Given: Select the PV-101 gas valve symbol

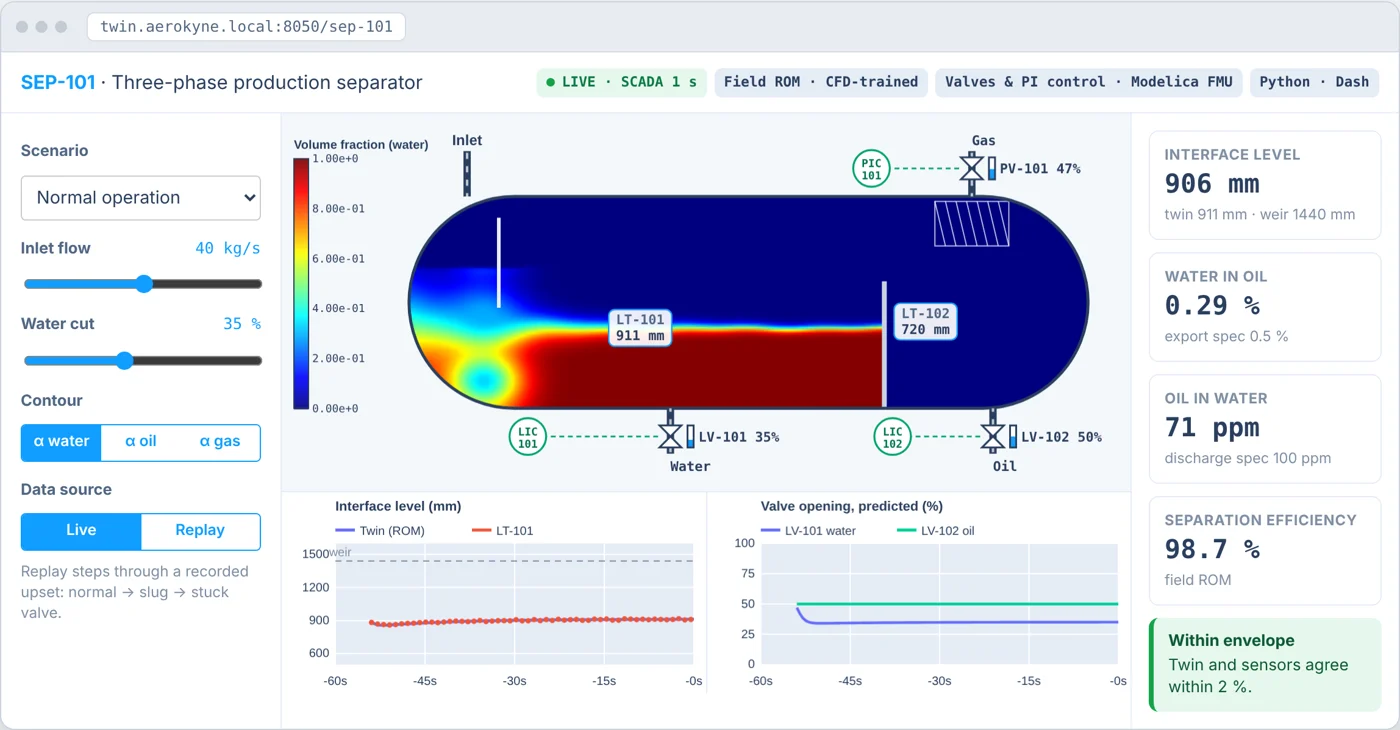Looking at the screenshot, I should tap(970, 168).
